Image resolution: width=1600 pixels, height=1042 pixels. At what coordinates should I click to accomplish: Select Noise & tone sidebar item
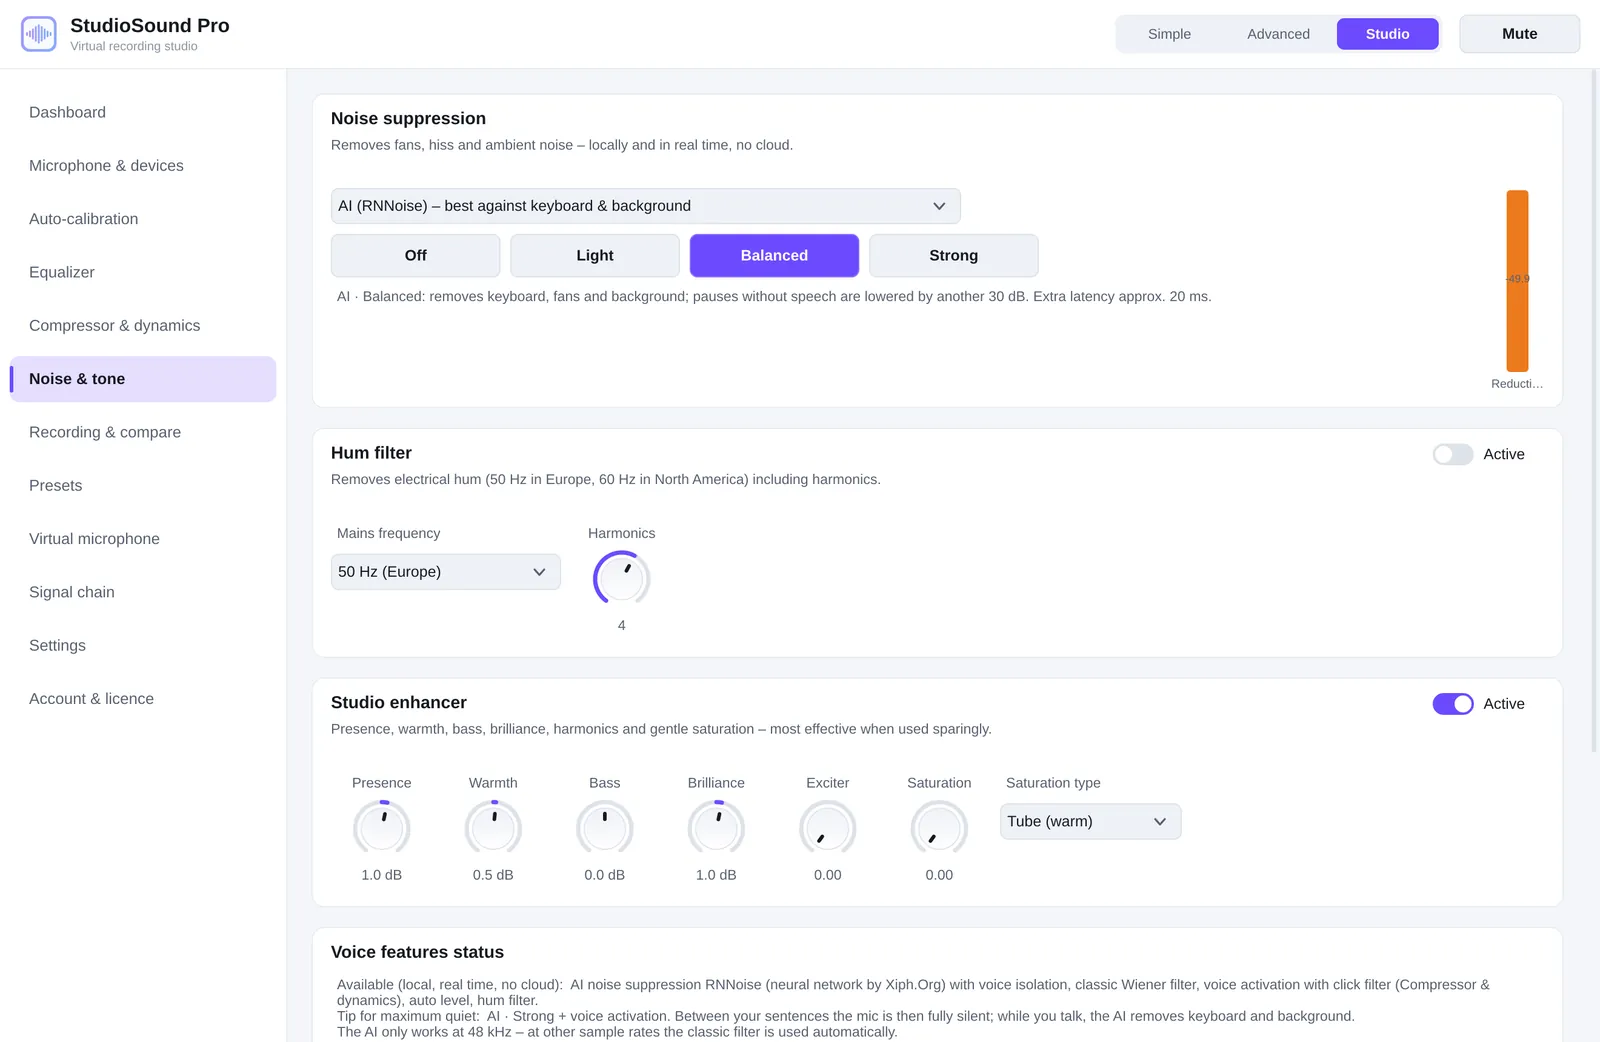pos(143,379)
